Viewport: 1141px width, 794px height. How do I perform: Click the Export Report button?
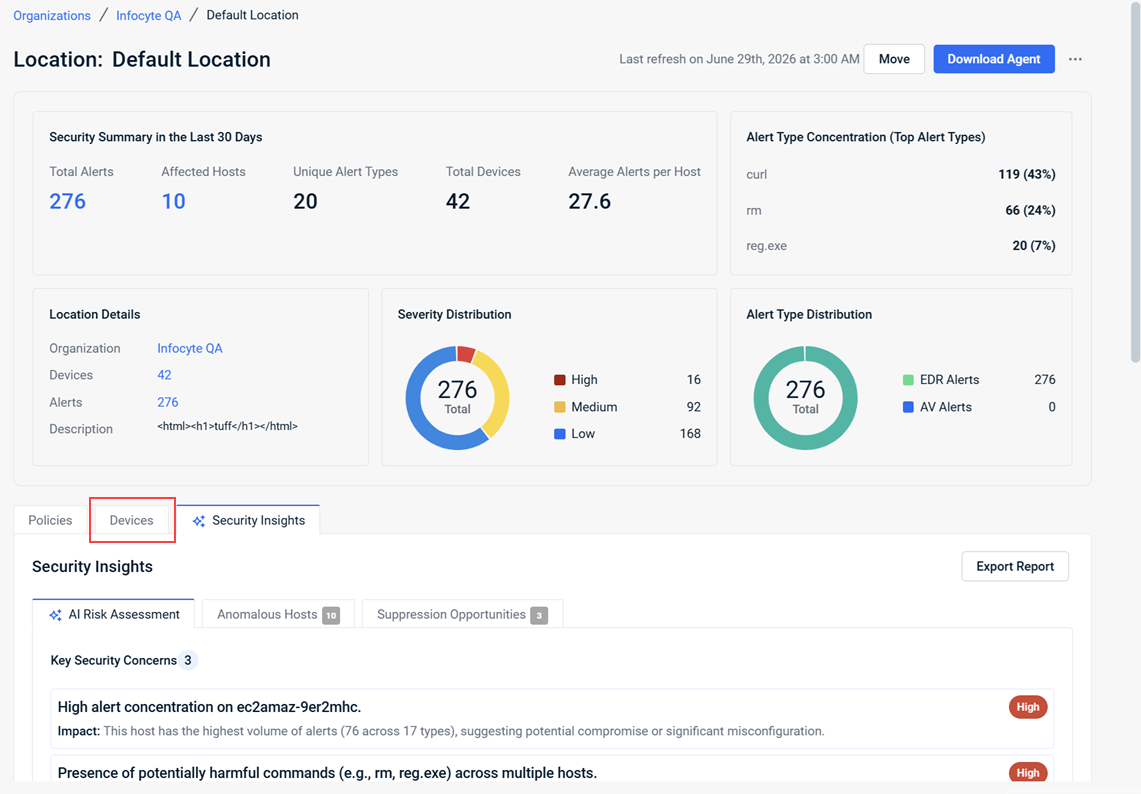(x=1015, y=566)
